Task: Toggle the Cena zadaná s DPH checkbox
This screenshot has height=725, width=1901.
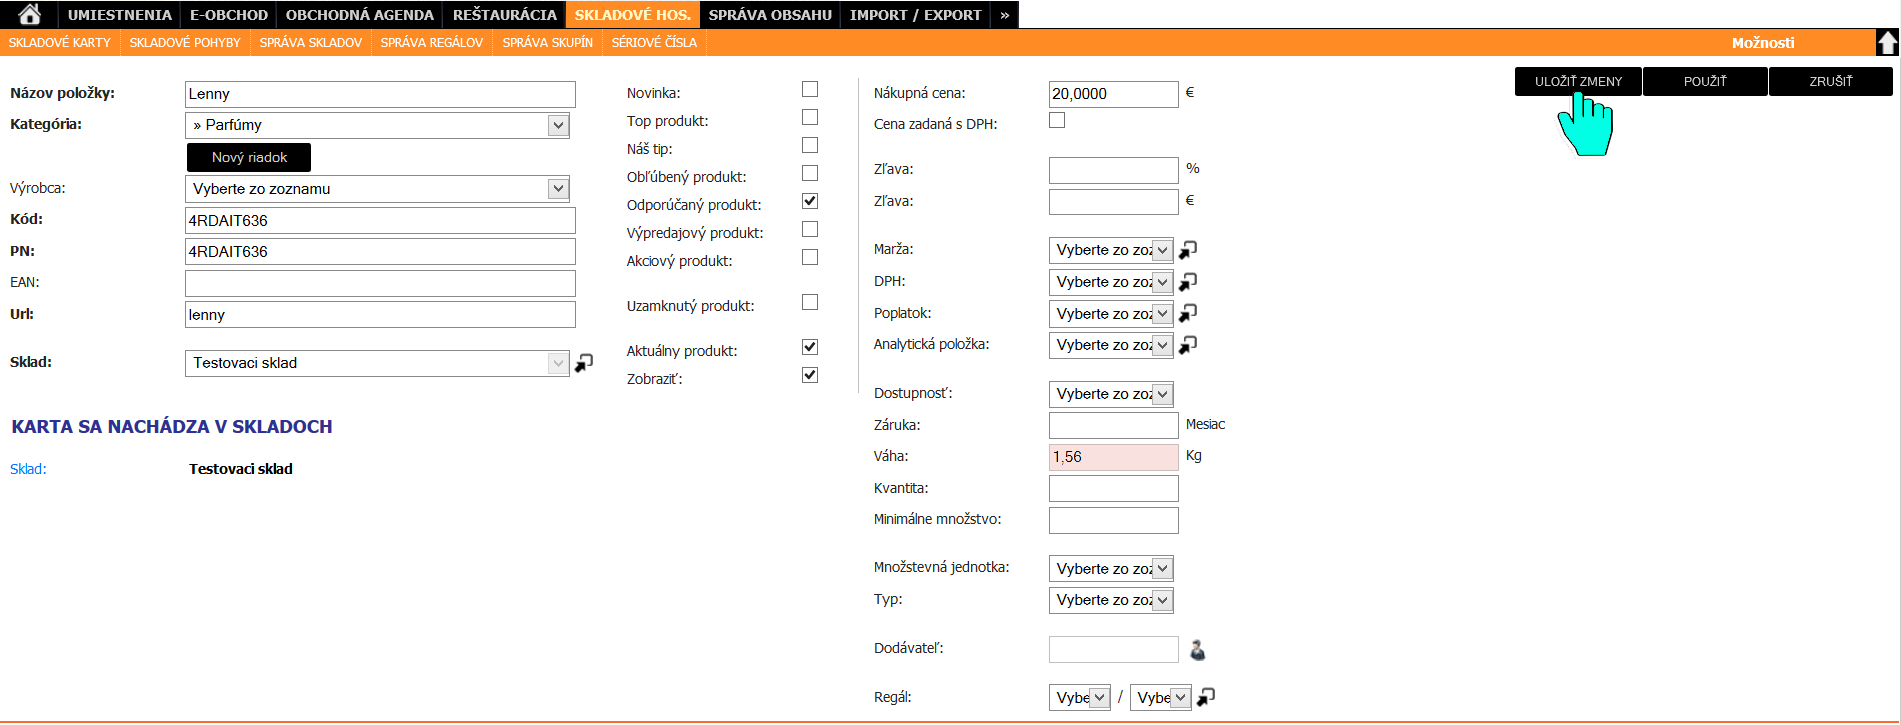Action: (x=1057, y=121)
